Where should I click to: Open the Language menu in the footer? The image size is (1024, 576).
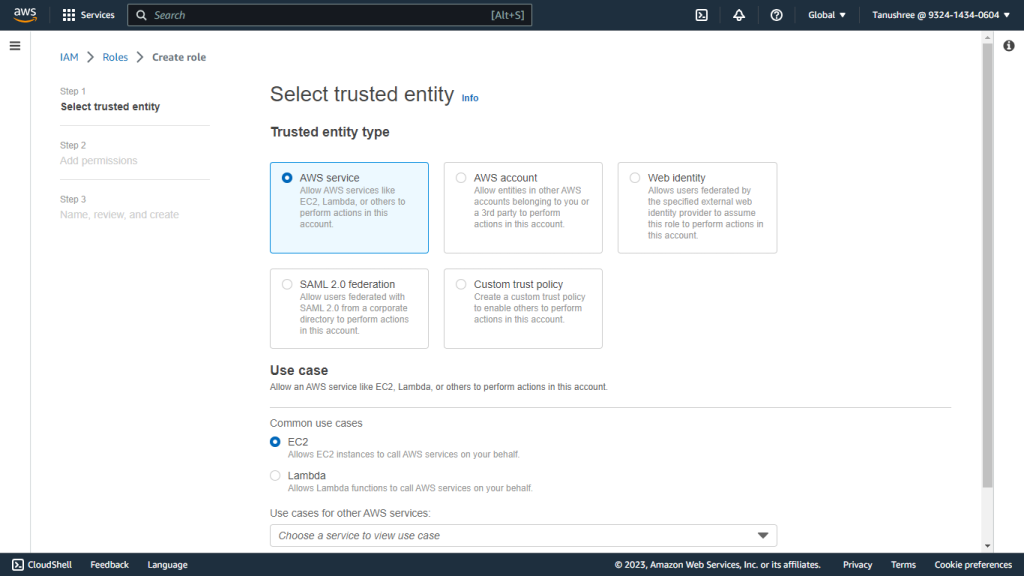pos(167,565)
